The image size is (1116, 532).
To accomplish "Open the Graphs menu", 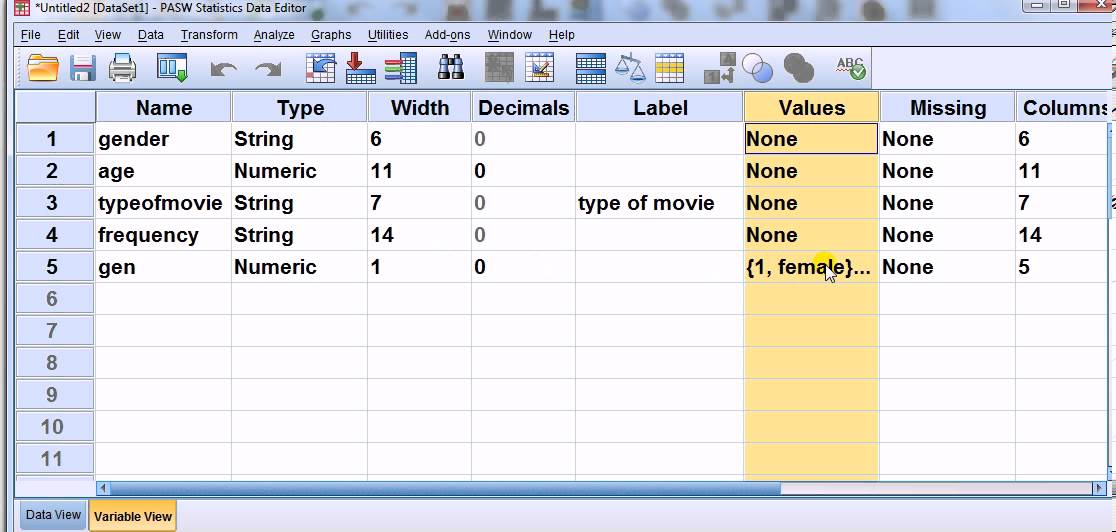I will [331, 35].
